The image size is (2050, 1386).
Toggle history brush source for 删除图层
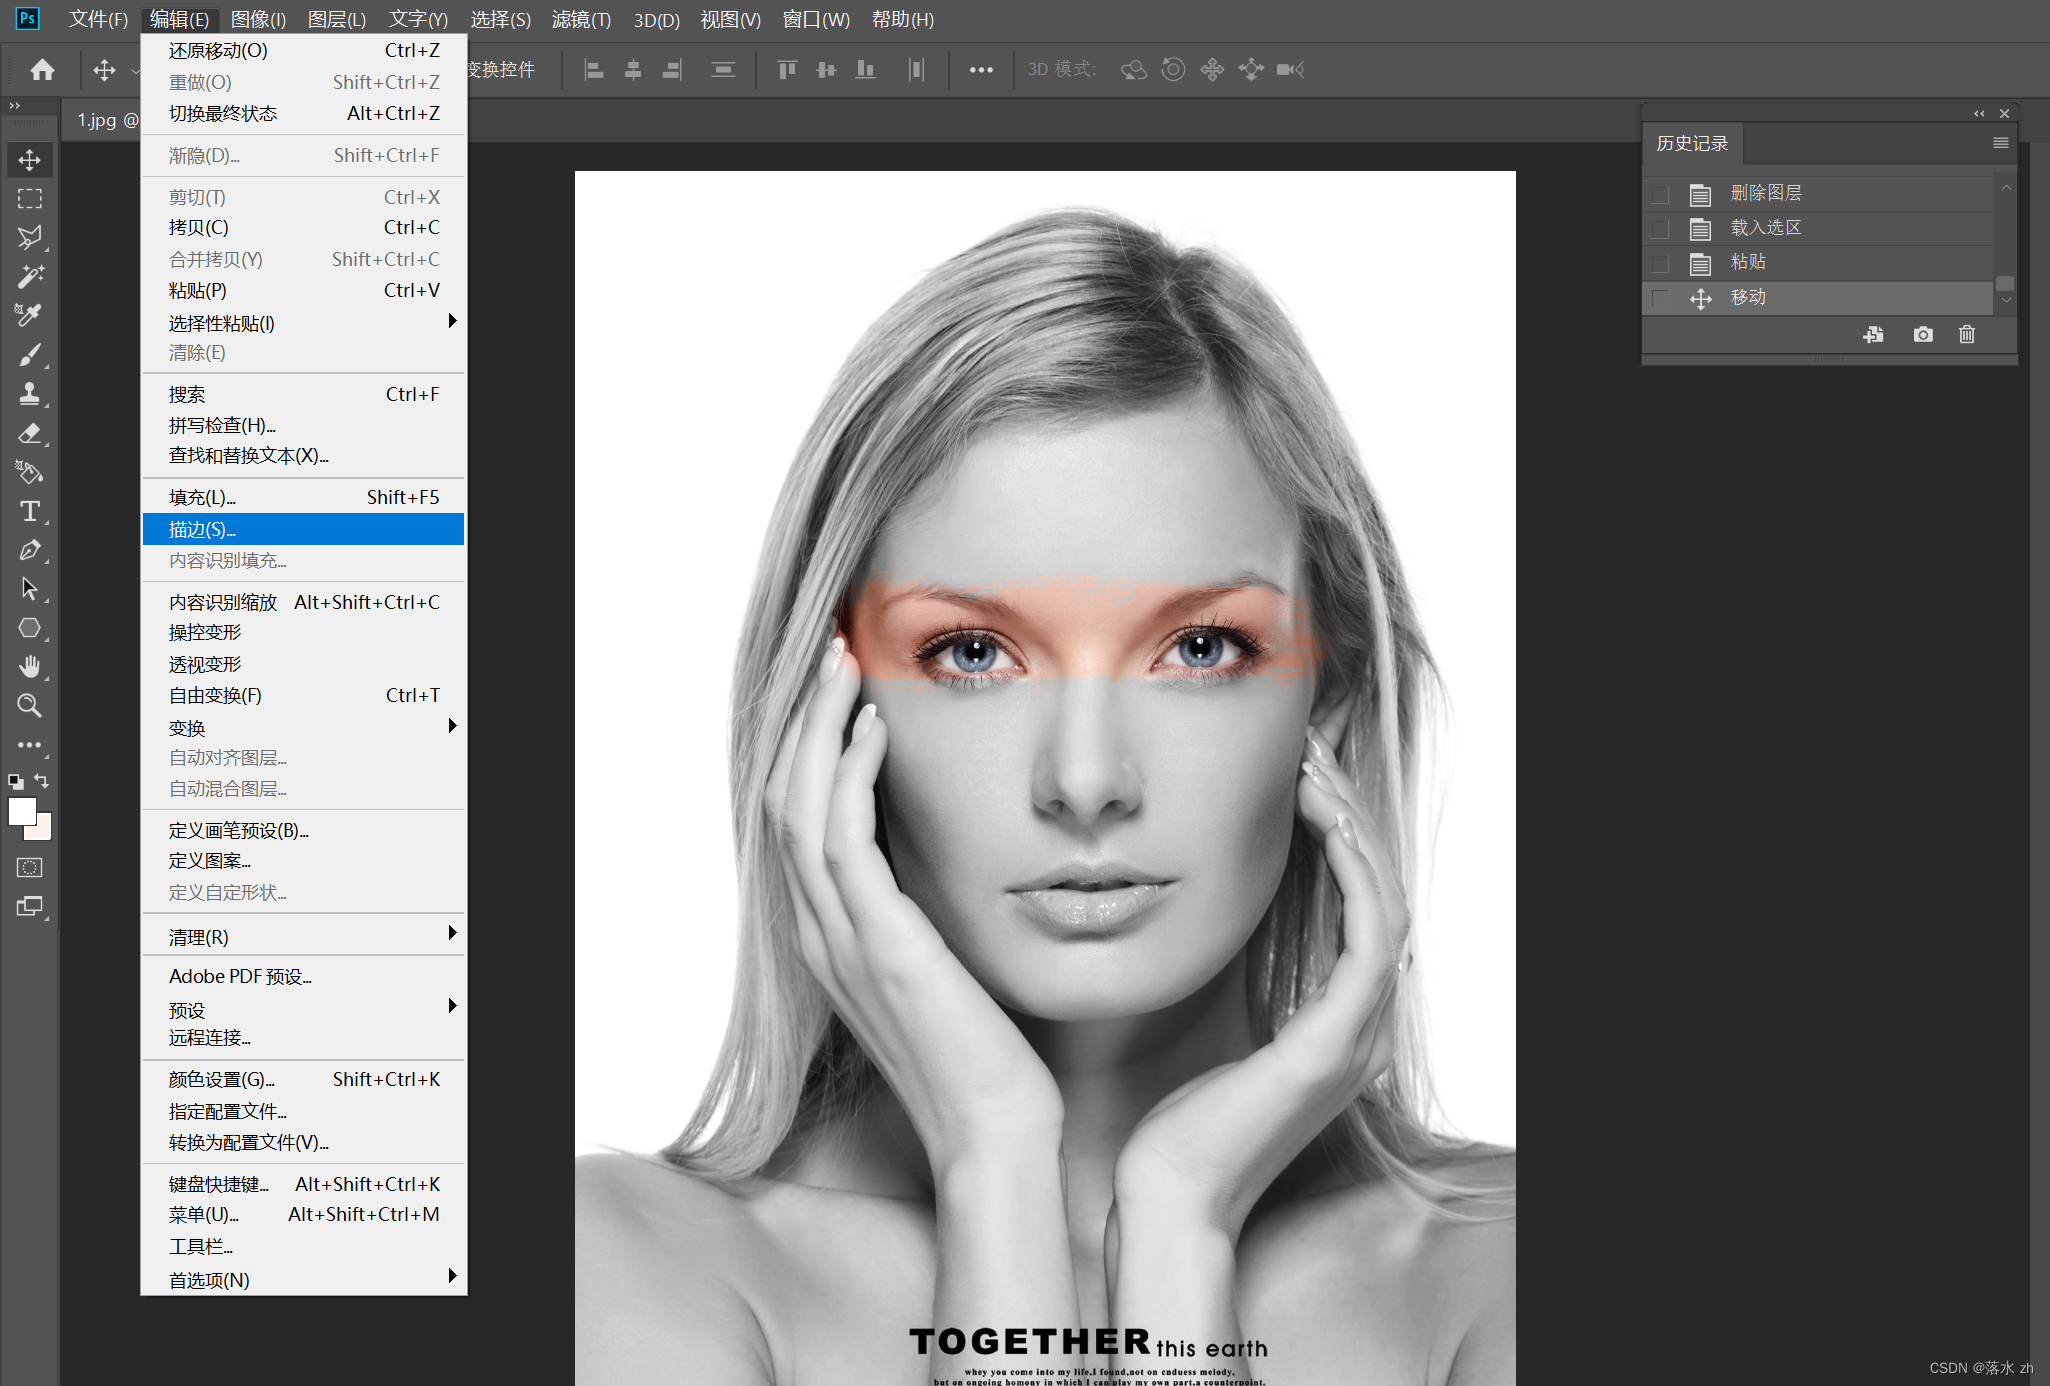tap(1660, 194)
